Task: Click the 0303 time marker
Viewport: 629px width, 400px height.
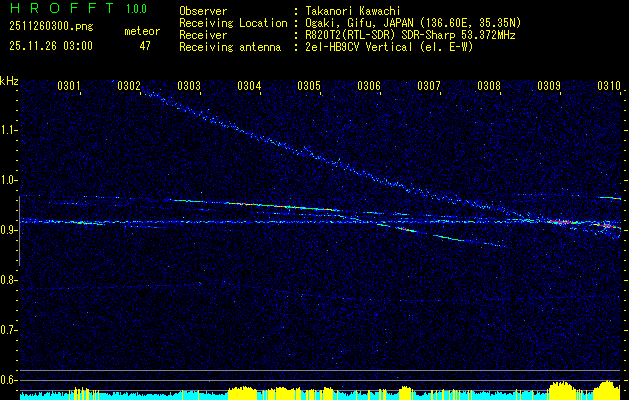Action: click(189, 85)
